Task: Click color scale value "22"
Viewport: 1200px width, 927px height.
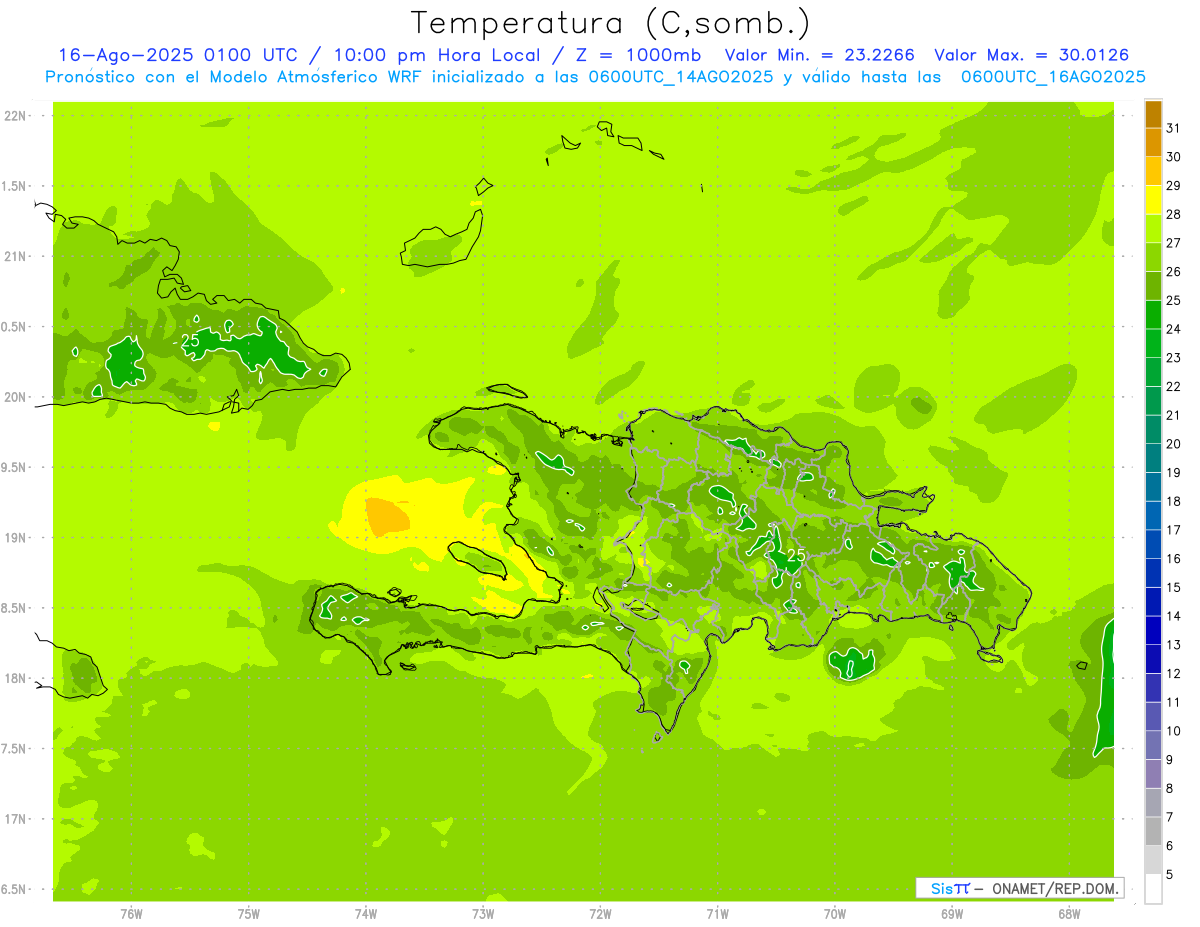Action: 1174,387
